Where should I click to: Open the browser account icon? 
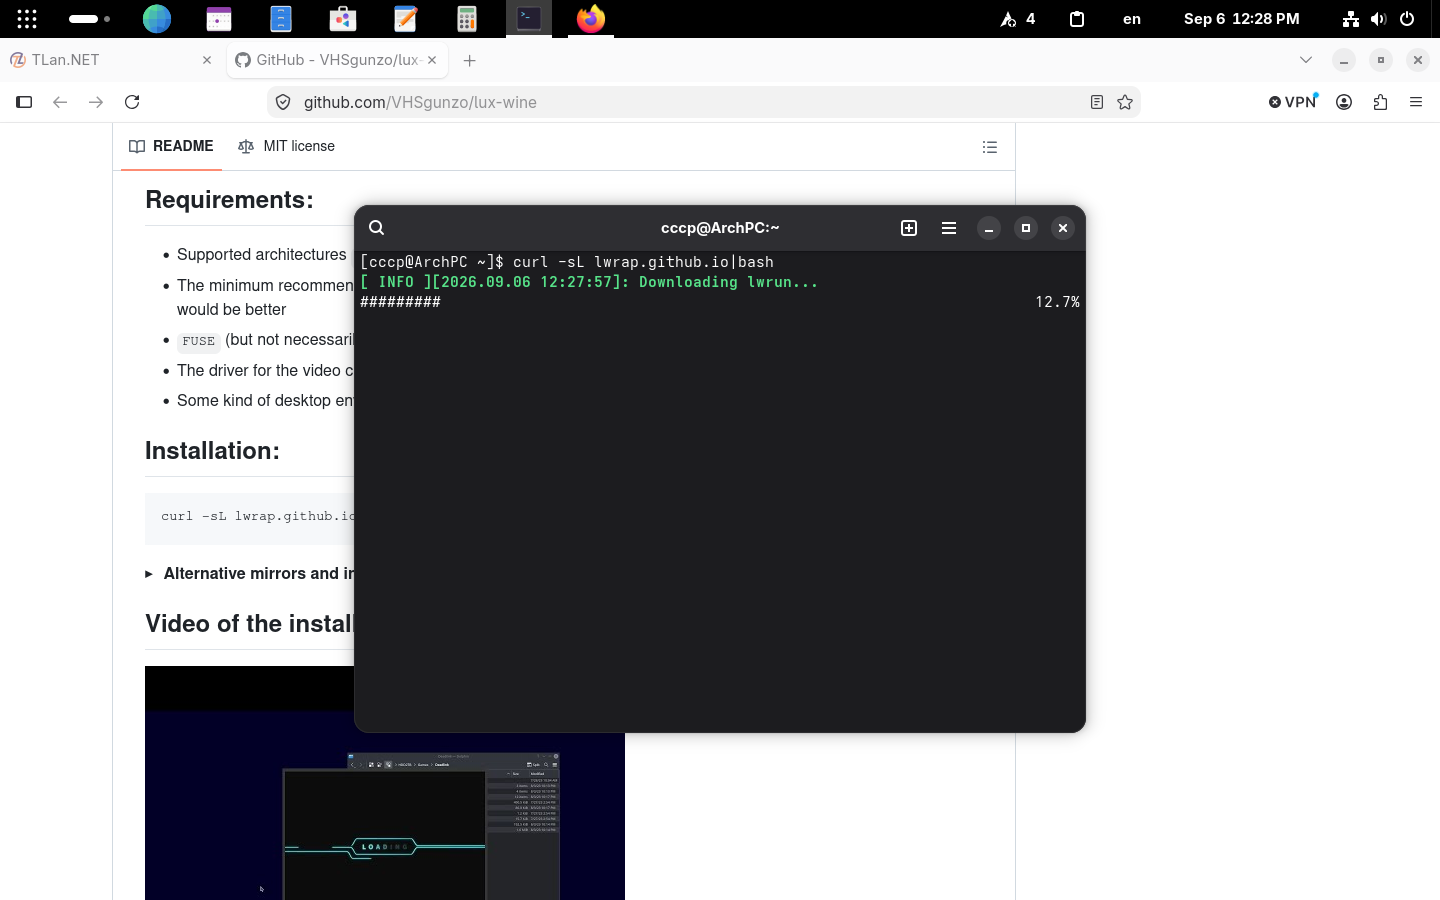pos(1344,102)
